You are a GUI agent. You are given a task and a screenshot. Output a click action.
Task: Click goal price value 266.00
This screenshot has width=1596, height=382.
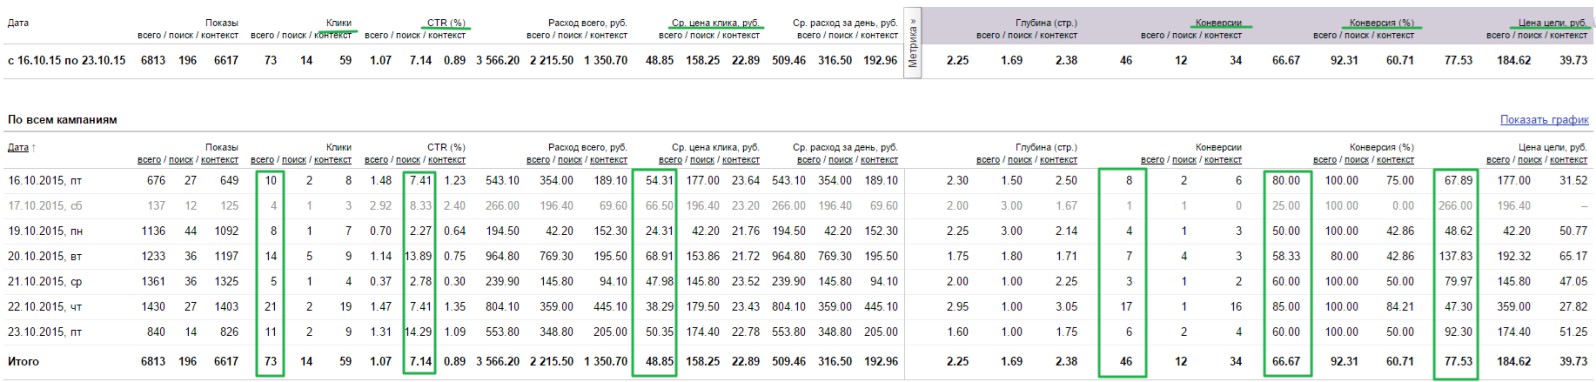point(1456,206)
